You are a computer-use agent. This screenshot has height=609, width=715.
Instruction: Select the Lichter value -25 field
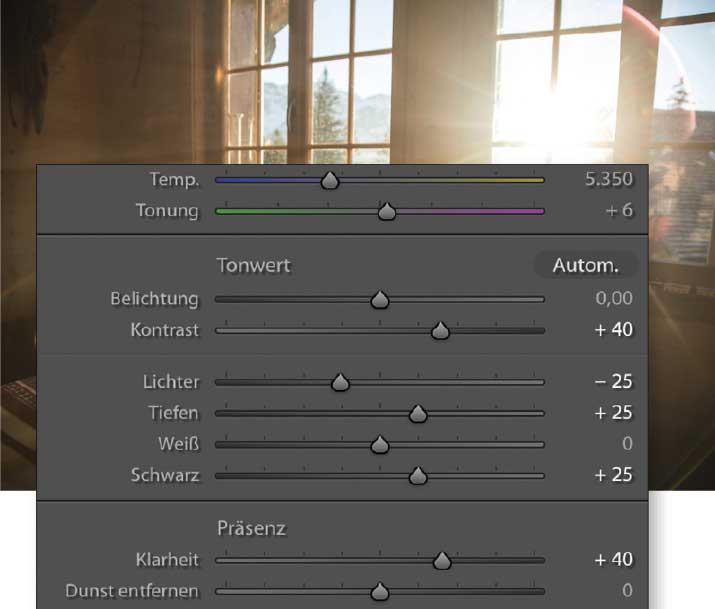pos(614,381)
